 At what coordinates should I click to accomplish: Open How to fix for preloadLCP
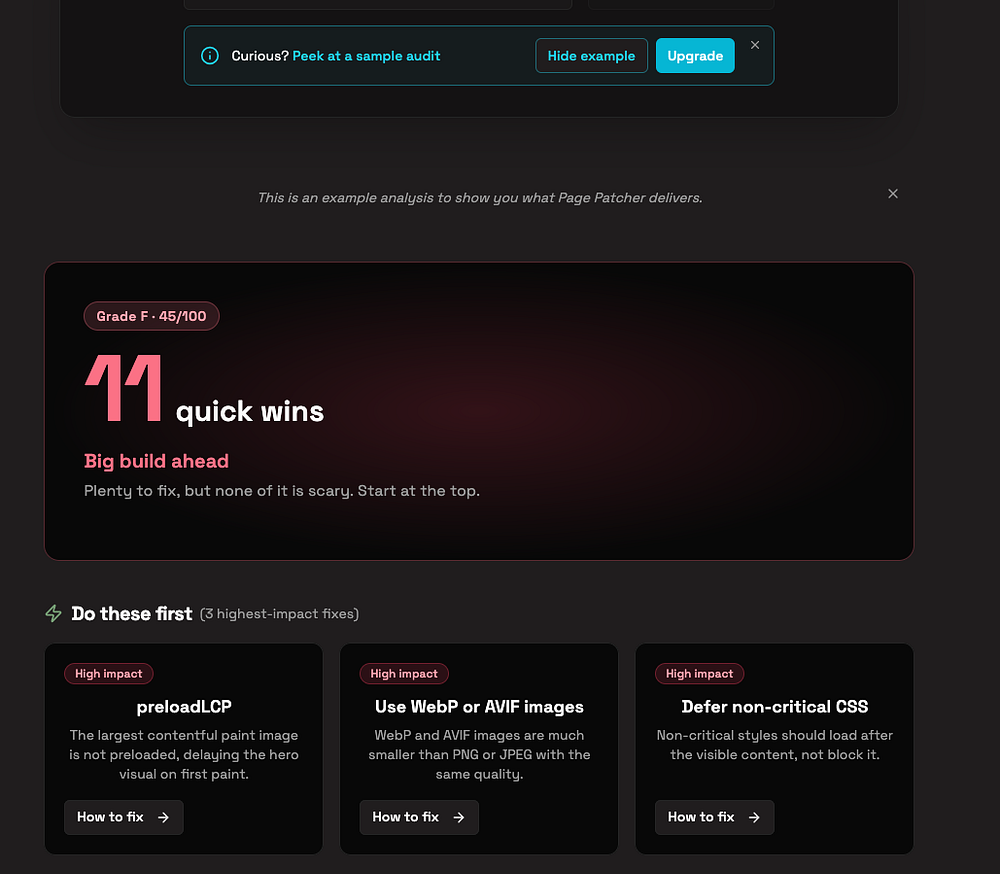(124, 817)
